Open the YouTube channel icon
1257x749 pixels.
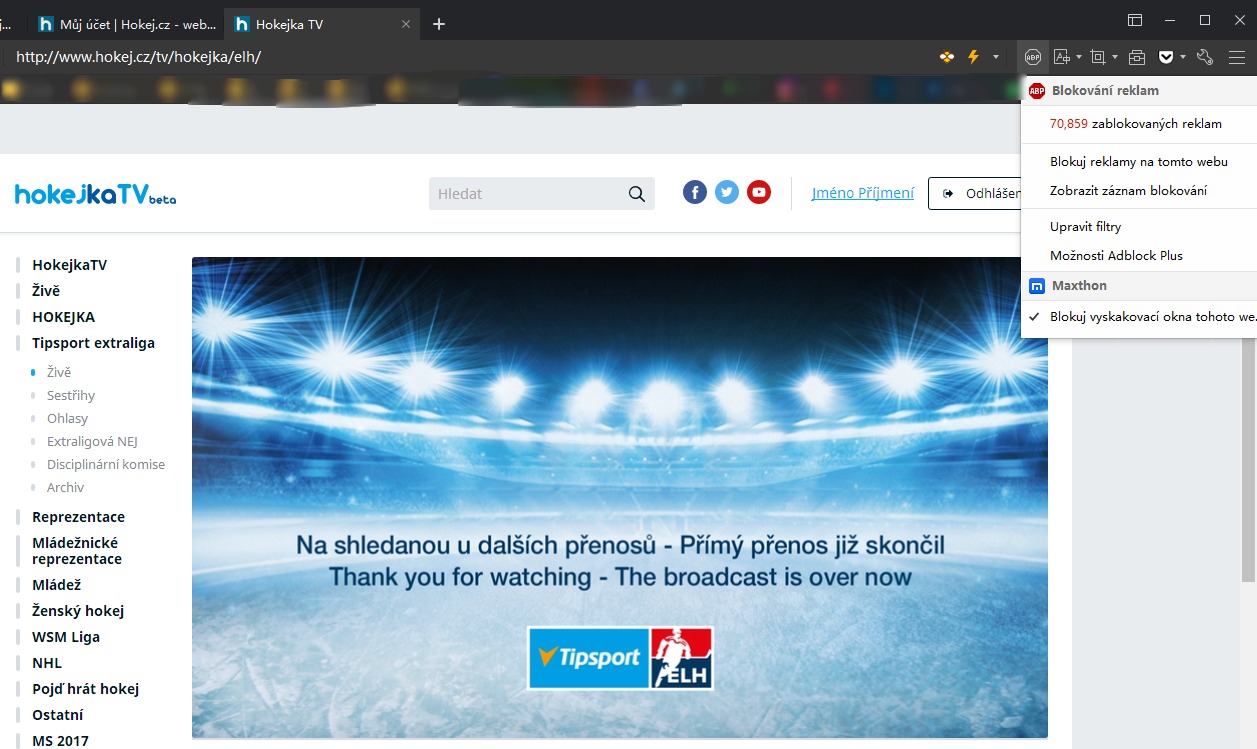[759, 193]
